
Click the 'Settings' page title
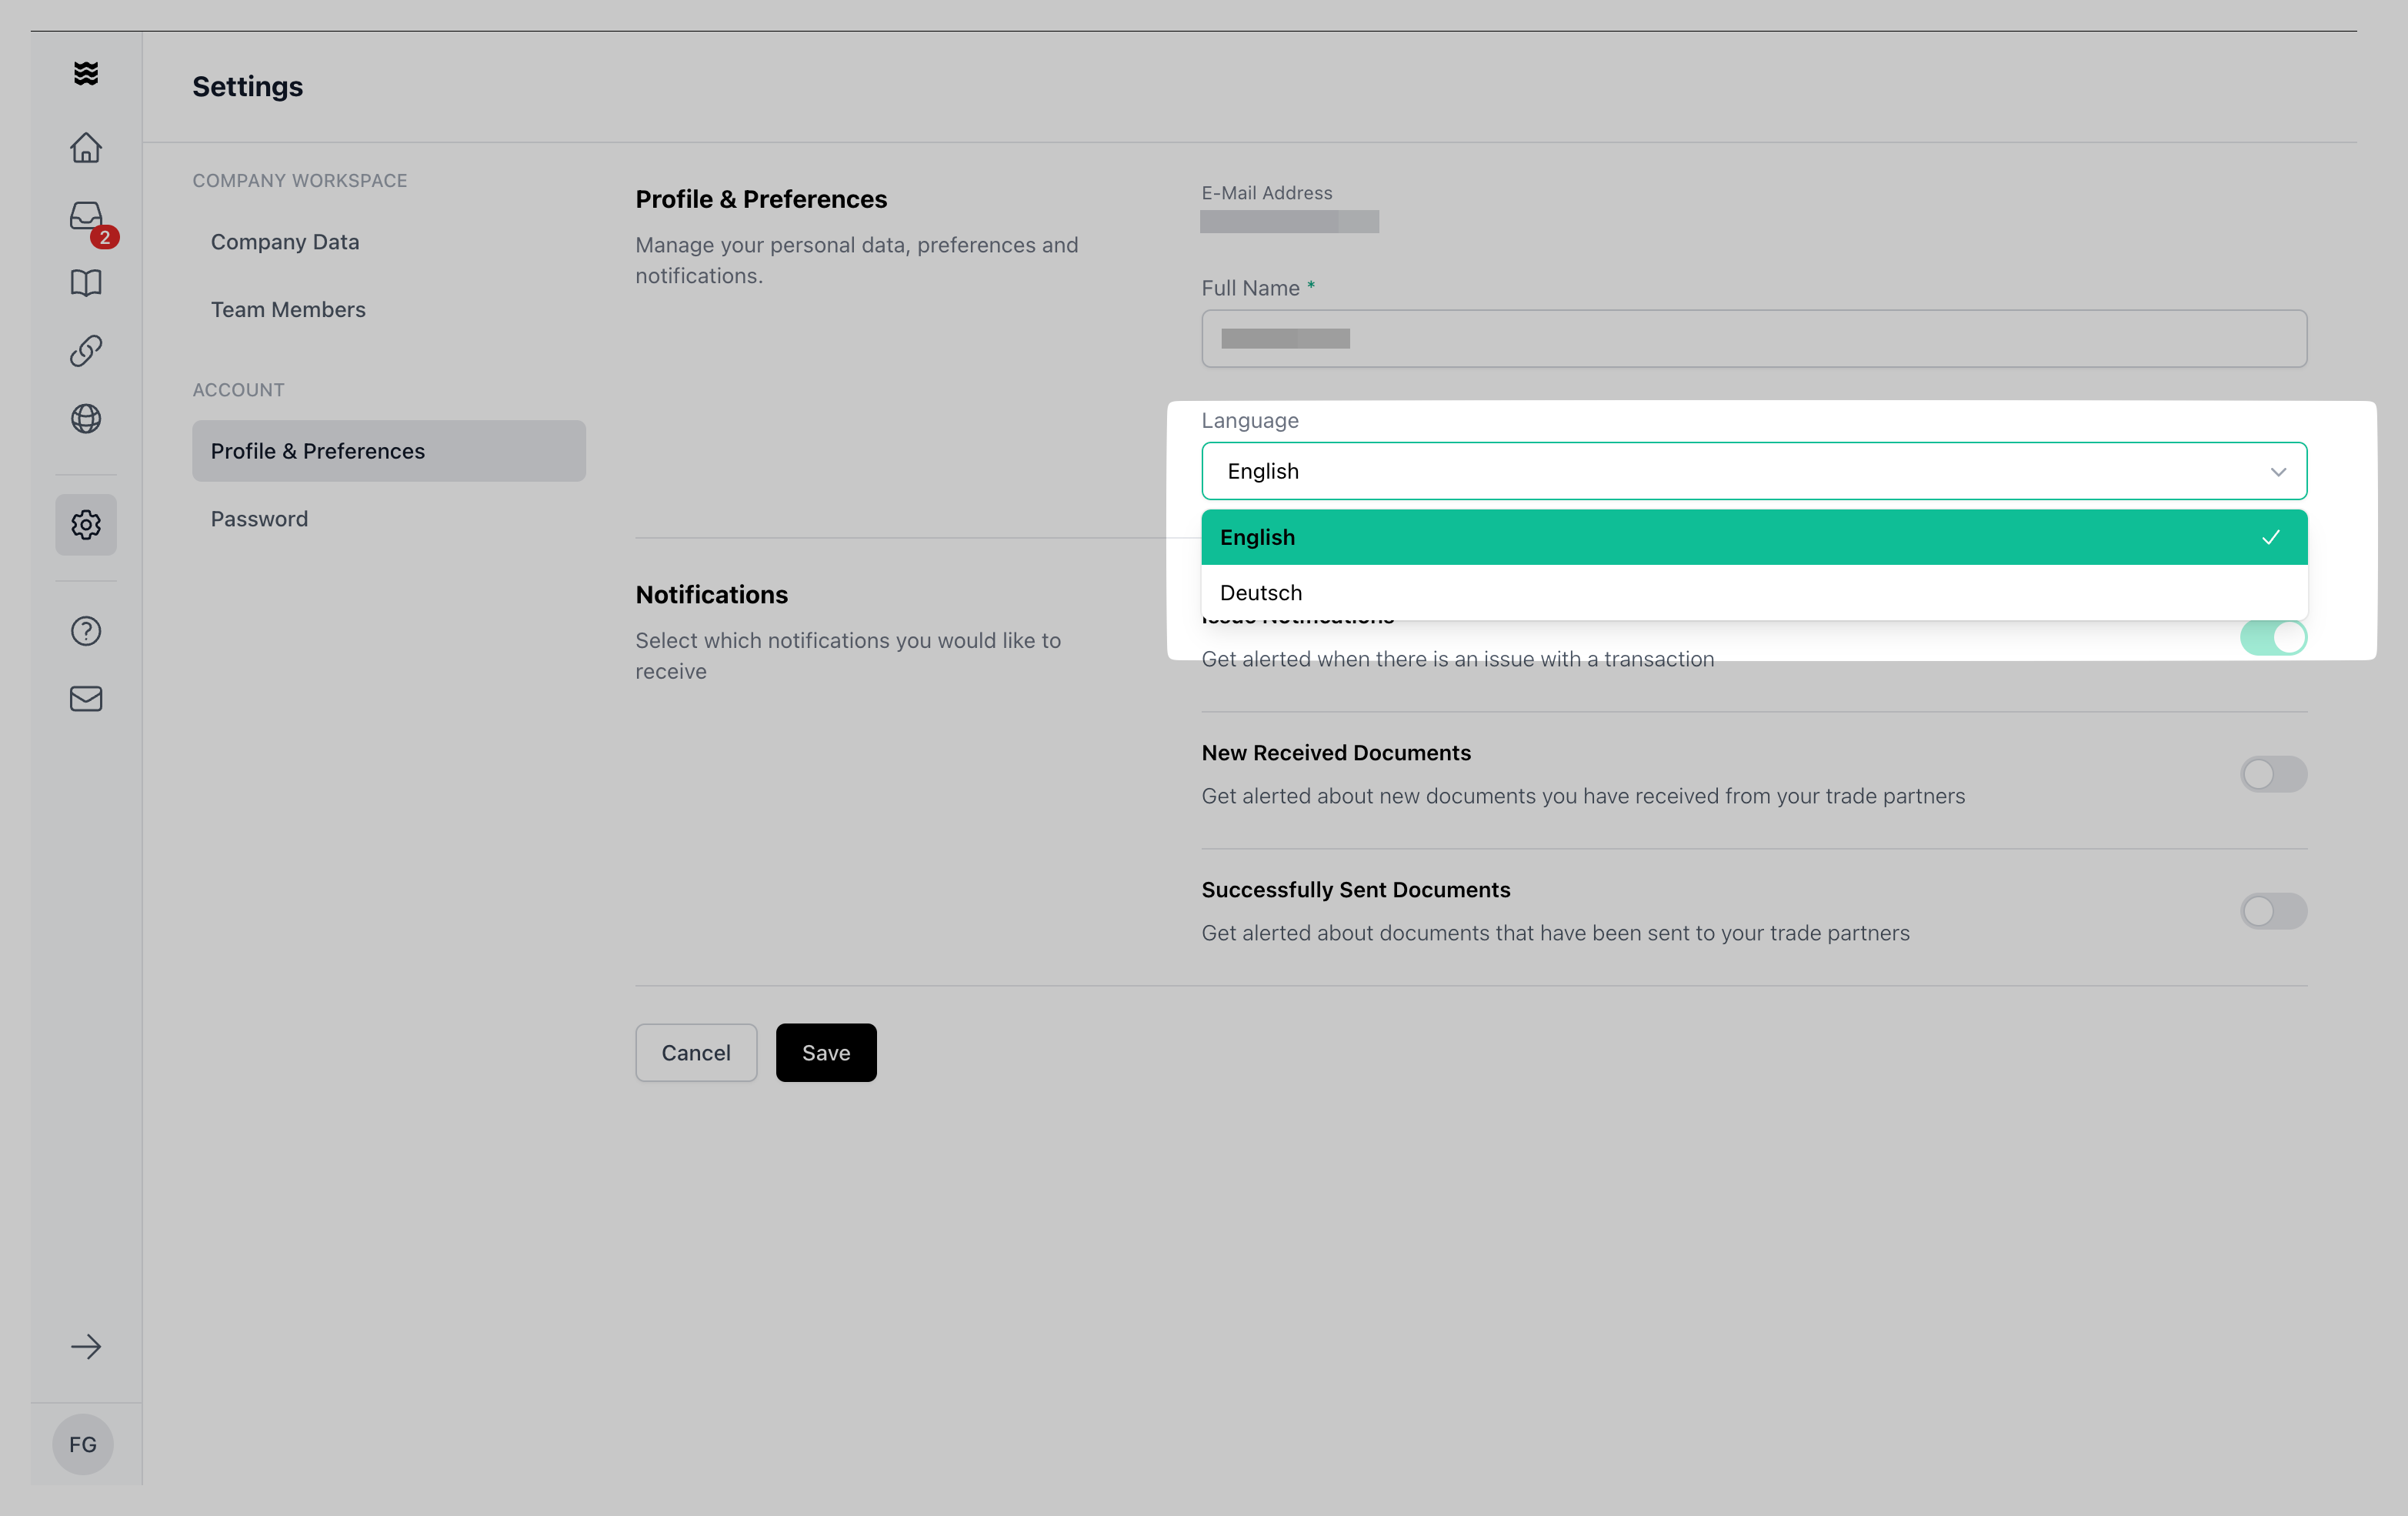pos(247,87)
